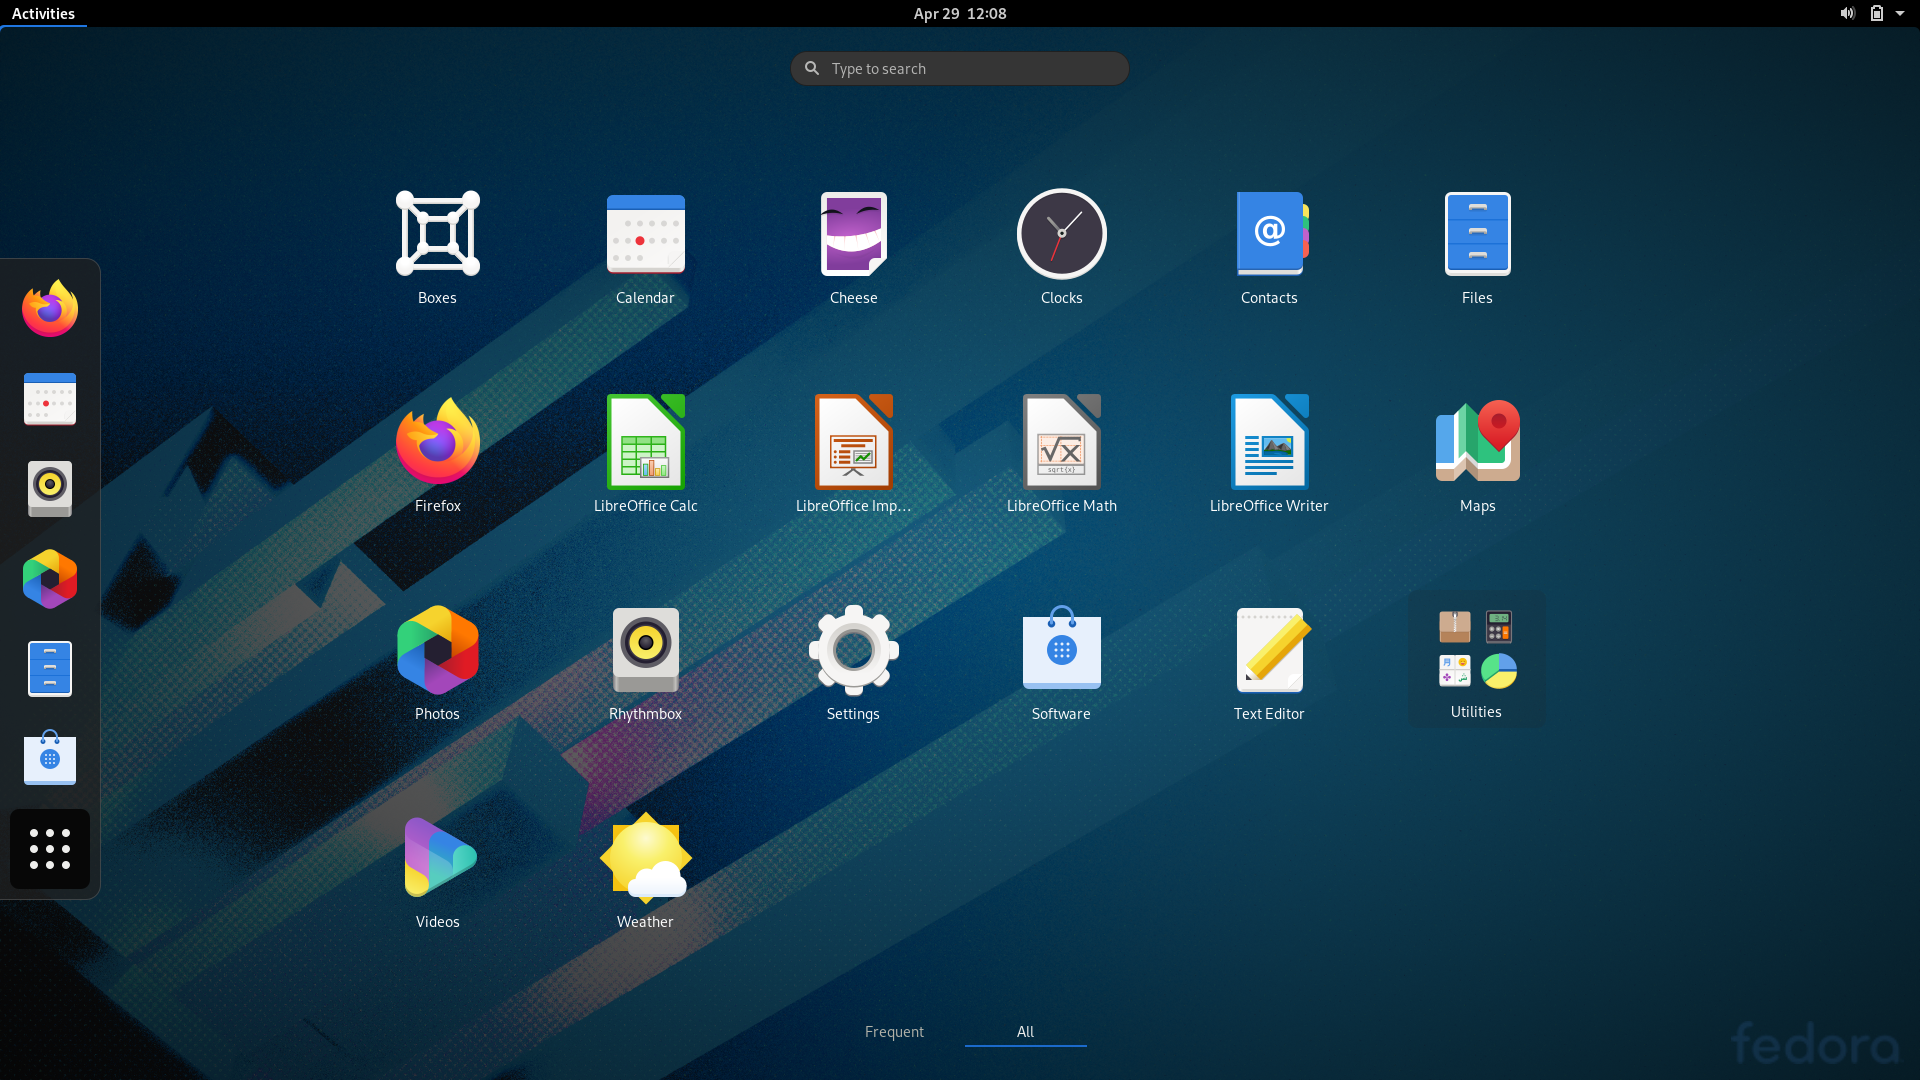Viewport: 1920px width, 1080px height.
Task: Open the Videos player
Action: 437,872
